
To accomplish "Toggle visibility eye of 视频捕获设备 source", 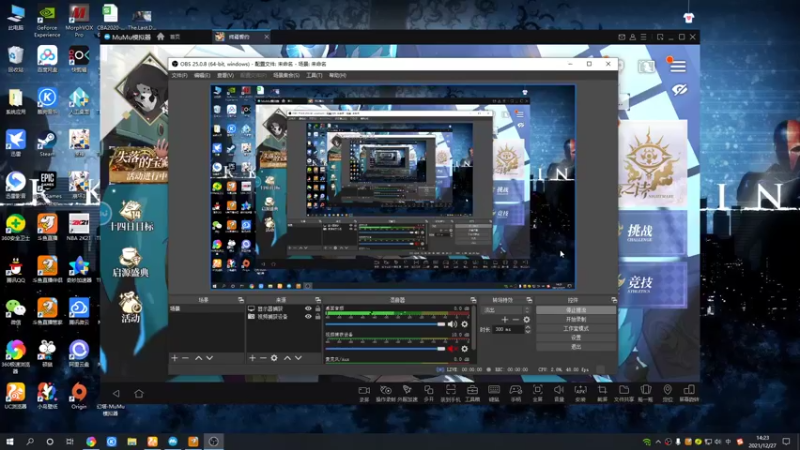I will (308, 316).
